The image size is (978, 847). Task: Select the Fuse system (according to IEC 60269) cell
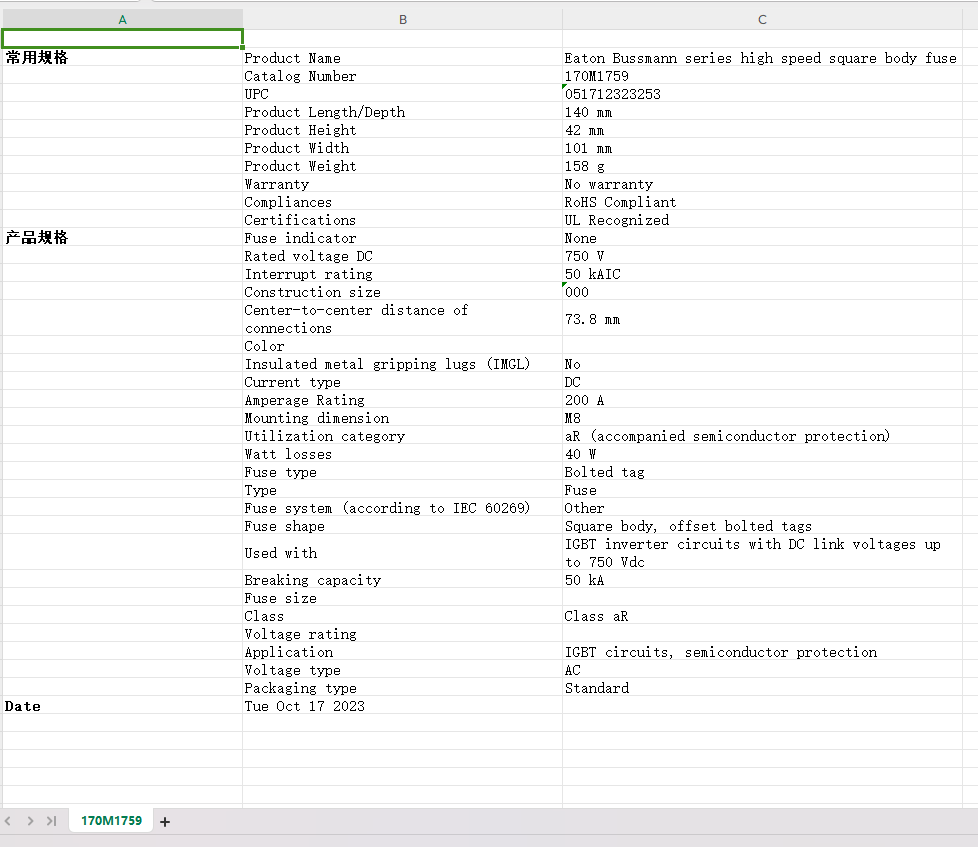[402, 508]
